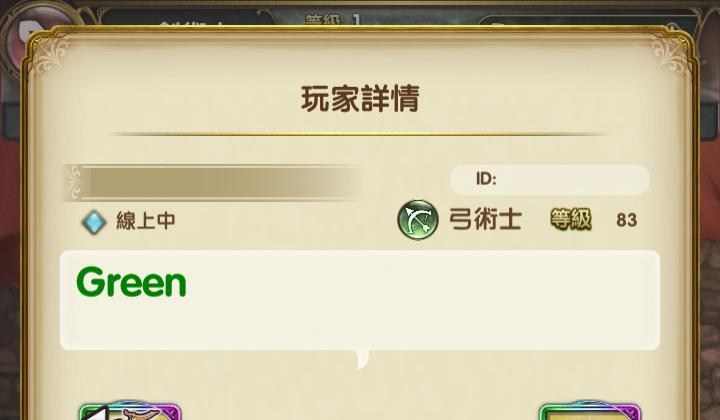The width and height of the screenshot is (720, 420).
Task: Tap the 線上中 online status text
Action: tap(146, 221)
